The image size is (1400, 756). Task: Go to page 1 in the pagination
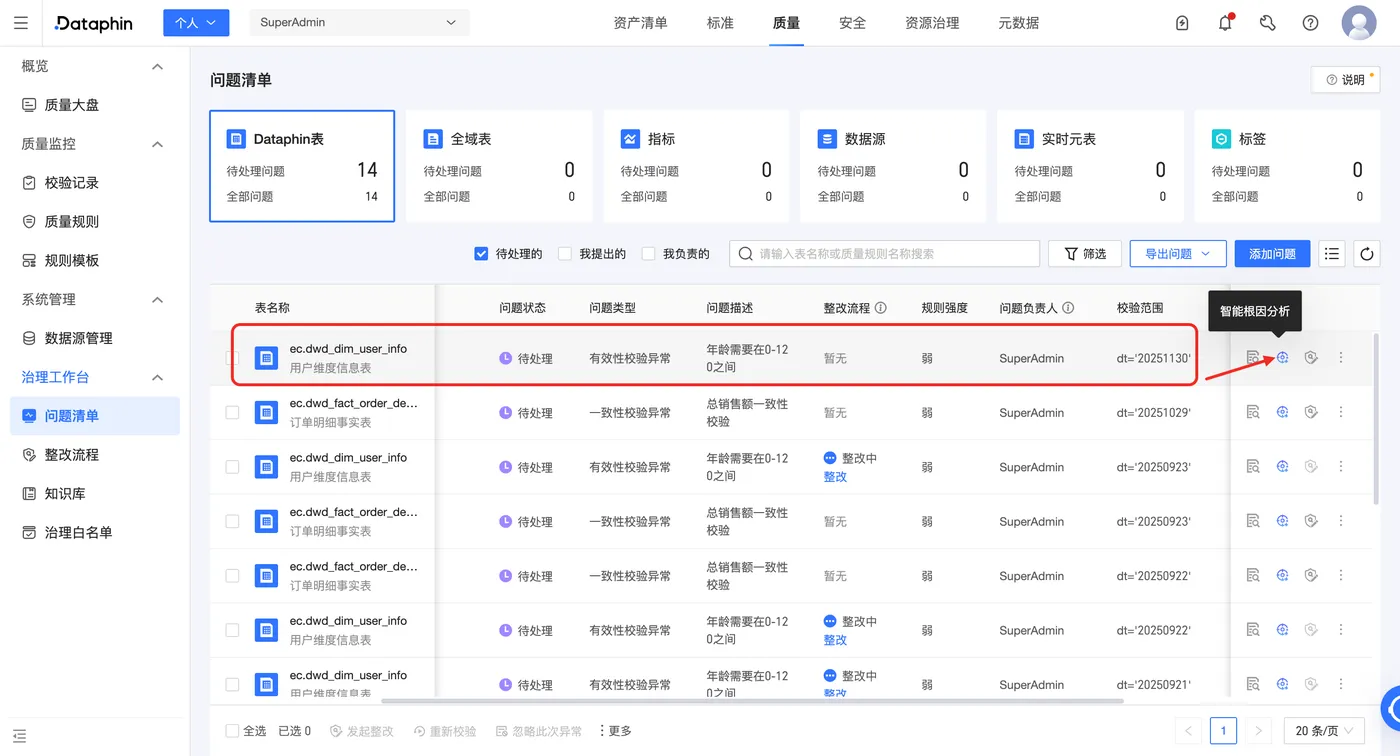pyautogui.click(x=1223, y=731)
